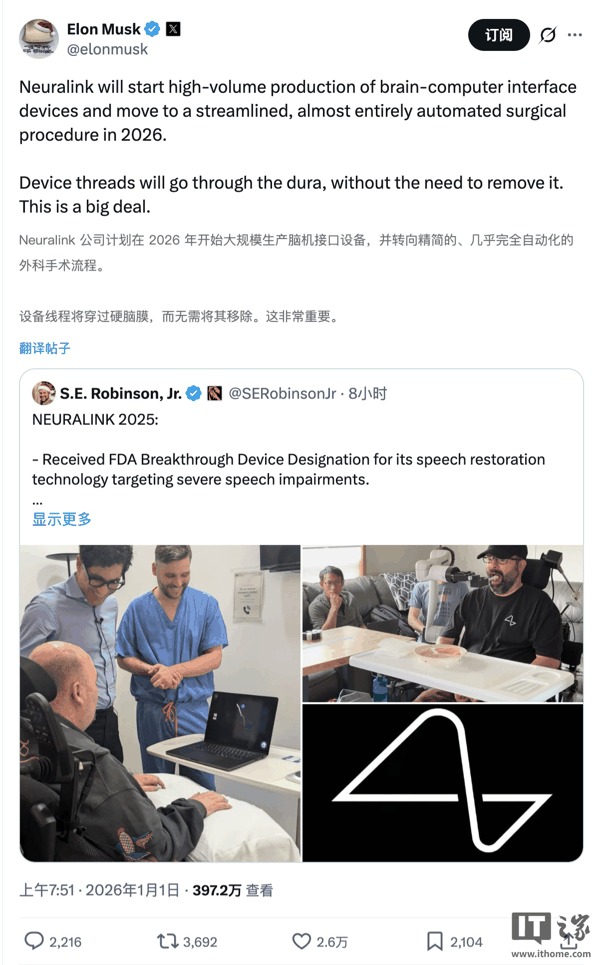Expand quoted post with 显示更多
This screenshot has width=600, height=965.
tap(62, 519)
